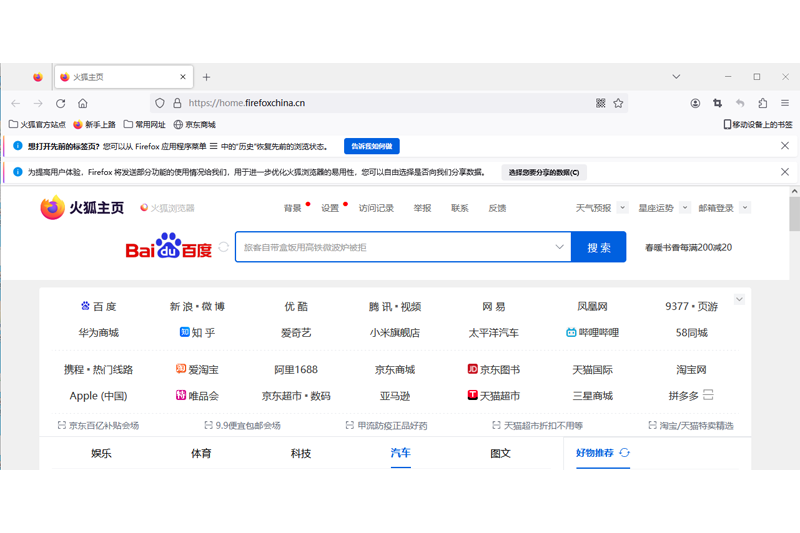Open the Firefox account profile icon
Screen dimensions: 800x533
(695, 103)
